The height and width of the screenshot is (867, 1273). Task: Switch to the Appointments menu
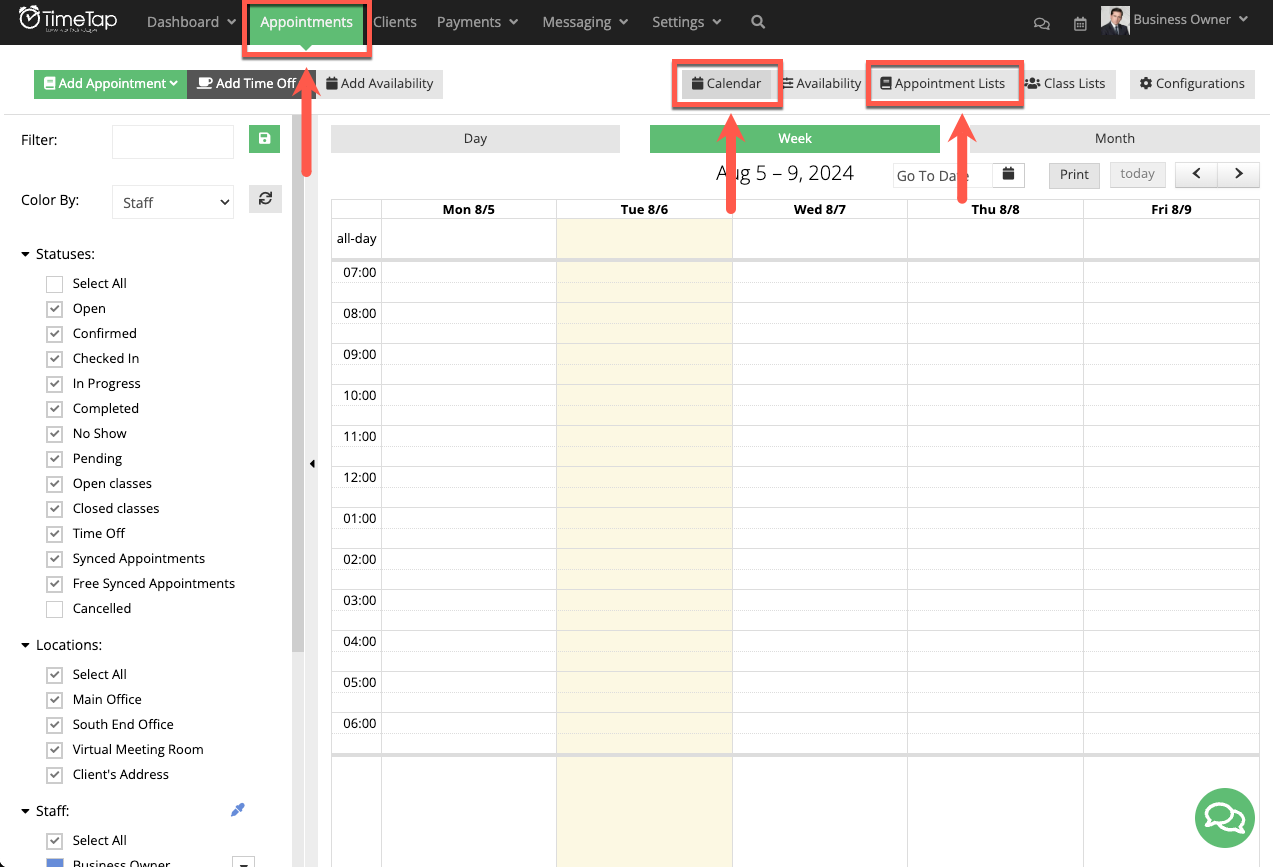point(306,21)
